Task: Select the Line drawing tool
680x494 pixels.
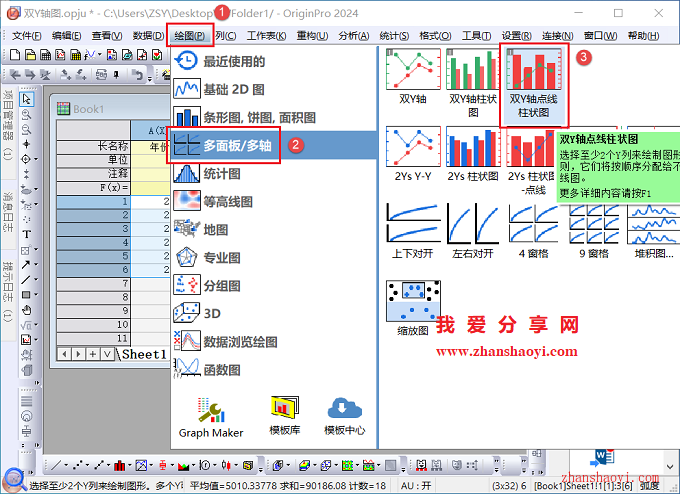Action: tap(26, 279)
